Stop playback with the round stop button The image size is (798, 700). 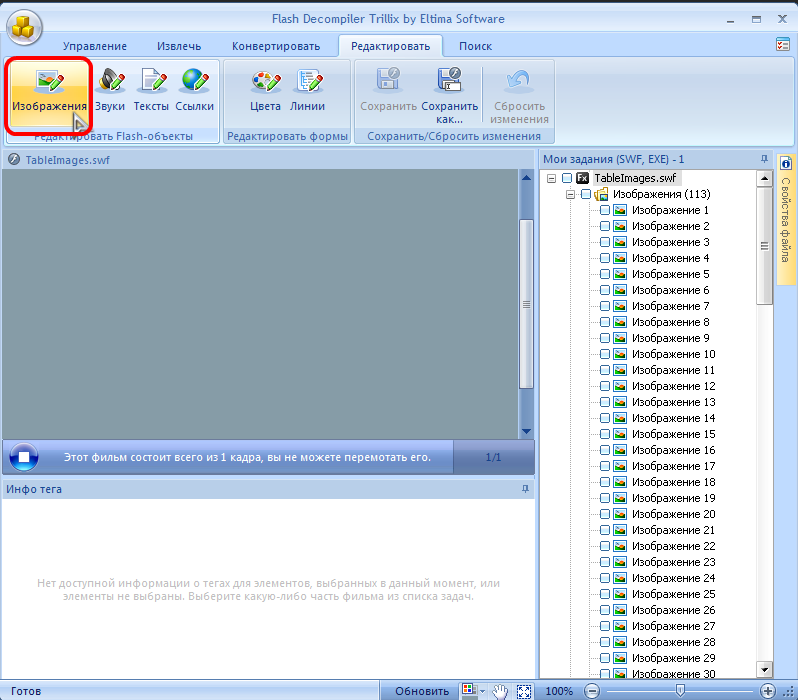tap(23, 457)
